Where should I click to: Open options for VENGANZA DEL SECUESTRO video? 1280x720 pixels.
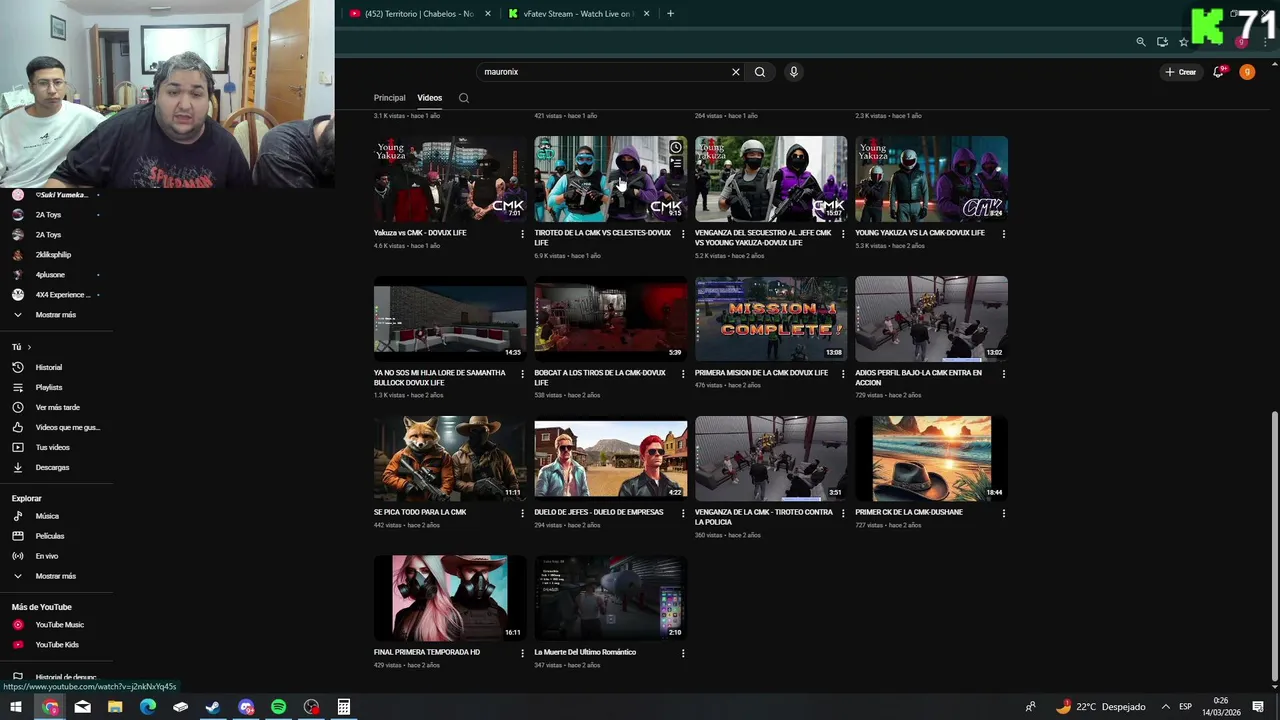point(843,234)
